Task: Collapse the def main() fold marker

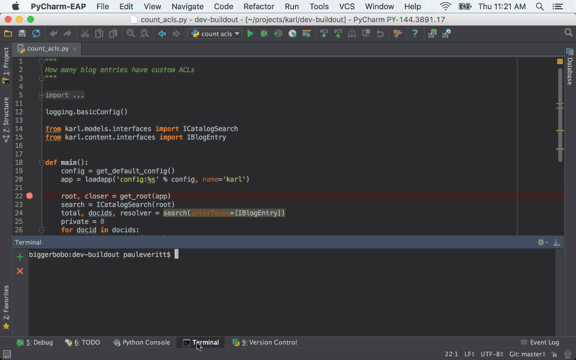Action: [42, 162]
